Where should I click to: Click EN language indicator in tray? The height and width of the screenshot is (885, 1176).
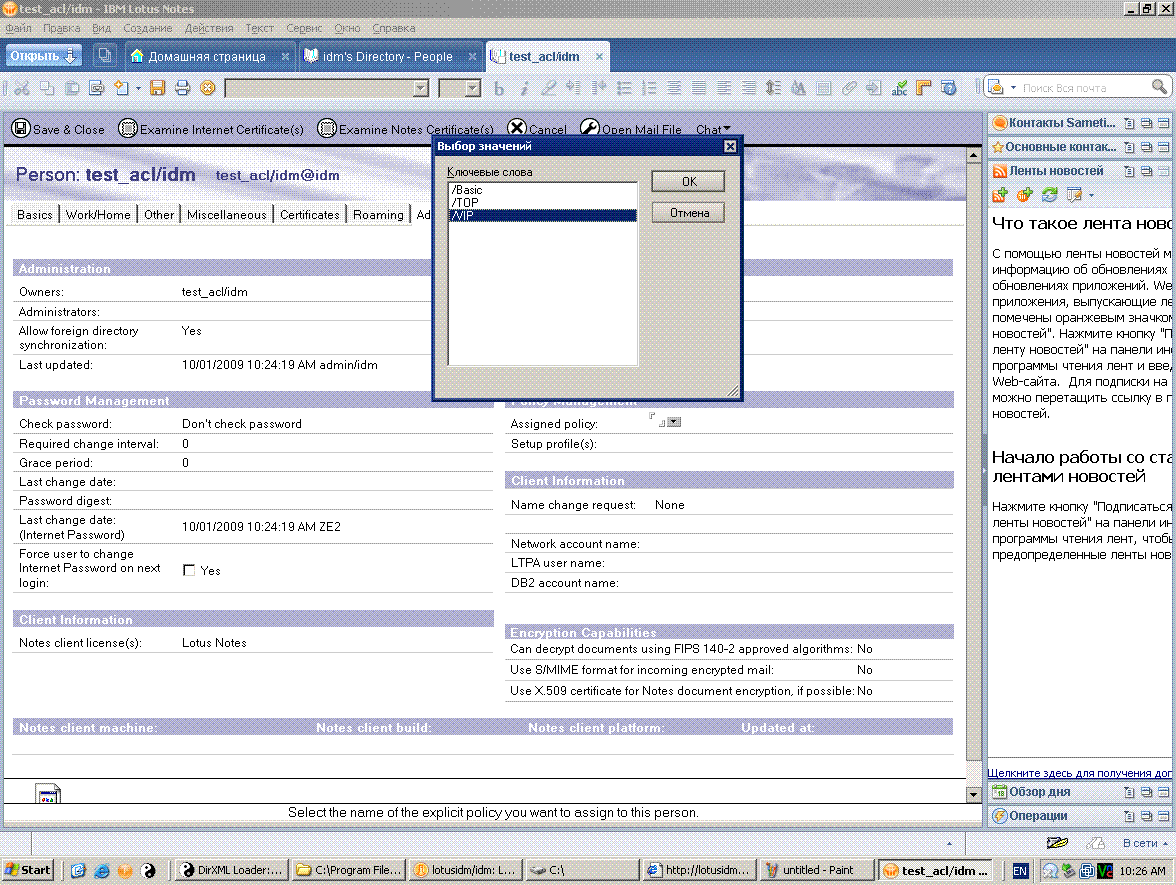[x=1020, y=871]
